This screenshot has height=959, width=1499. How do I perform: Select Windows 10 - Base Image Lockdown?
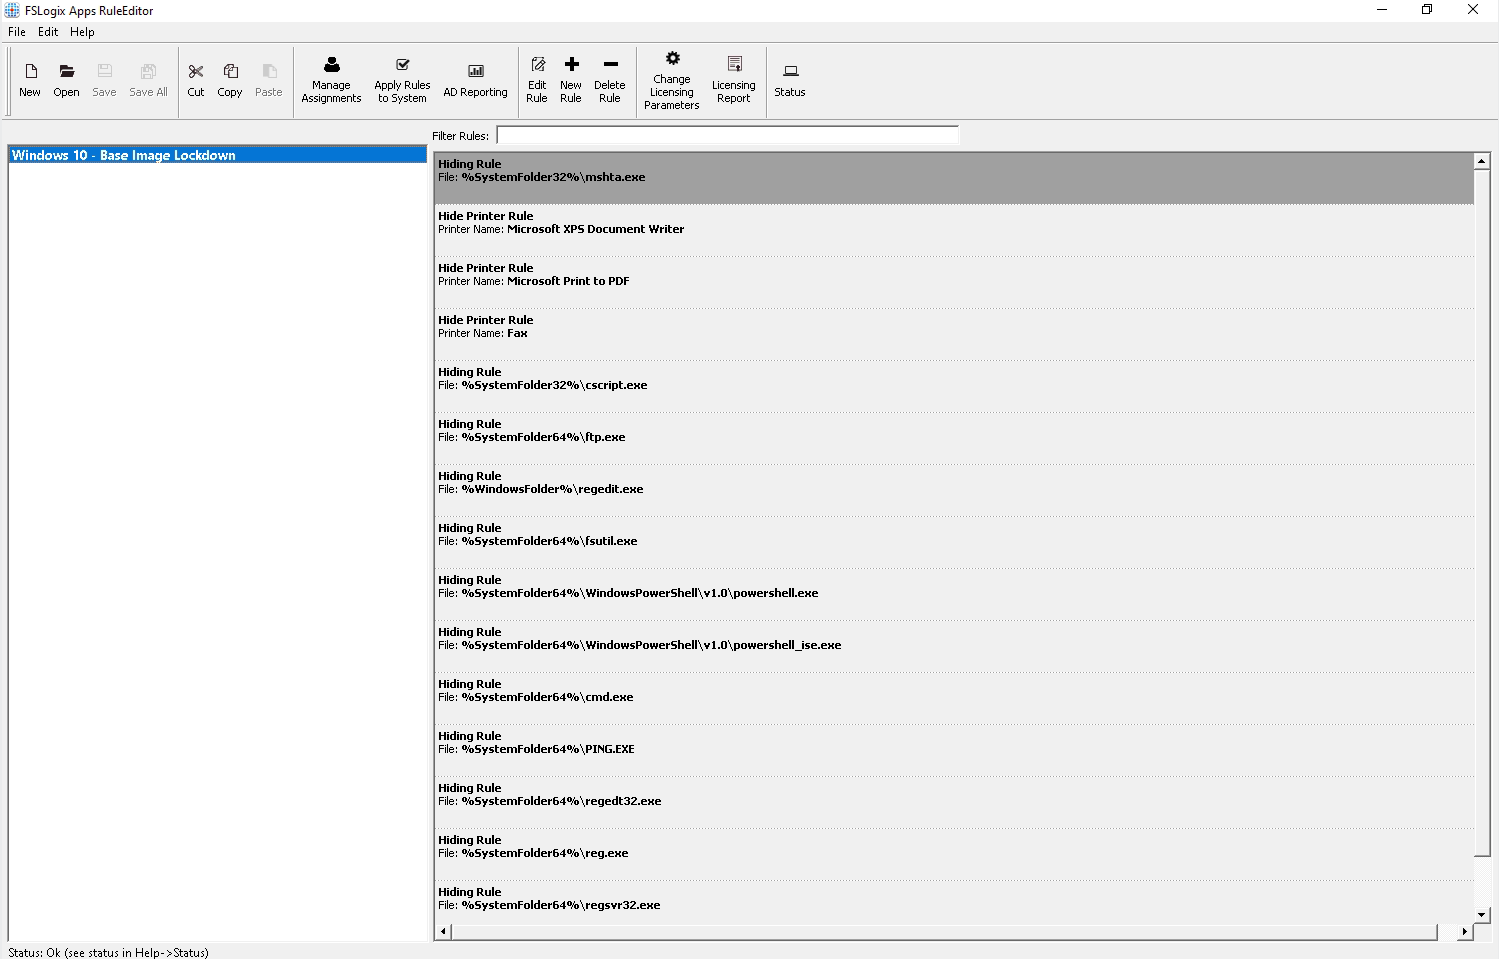(x=124, y=155)
